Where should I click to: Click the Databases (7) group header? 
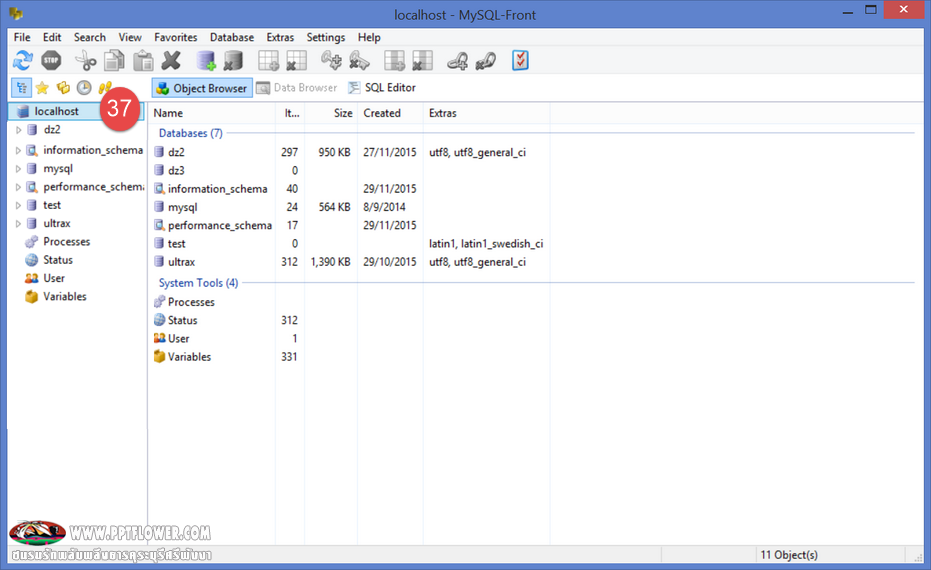tap(191, 133)
